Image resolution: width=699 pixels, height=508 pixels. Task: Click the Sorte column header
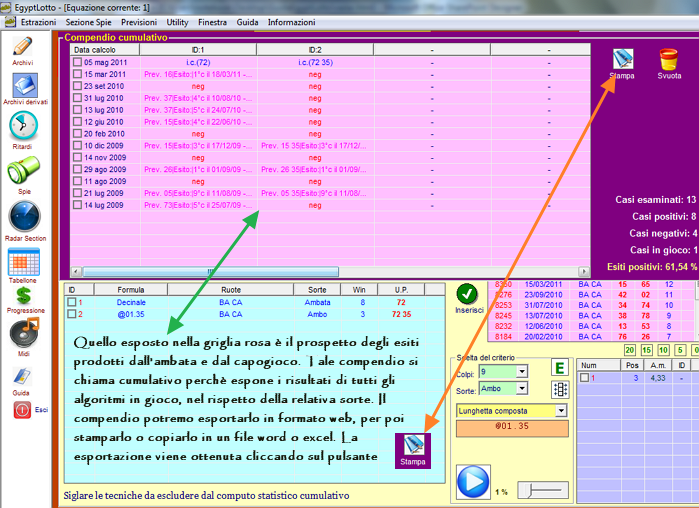click(x=317, y=290)
